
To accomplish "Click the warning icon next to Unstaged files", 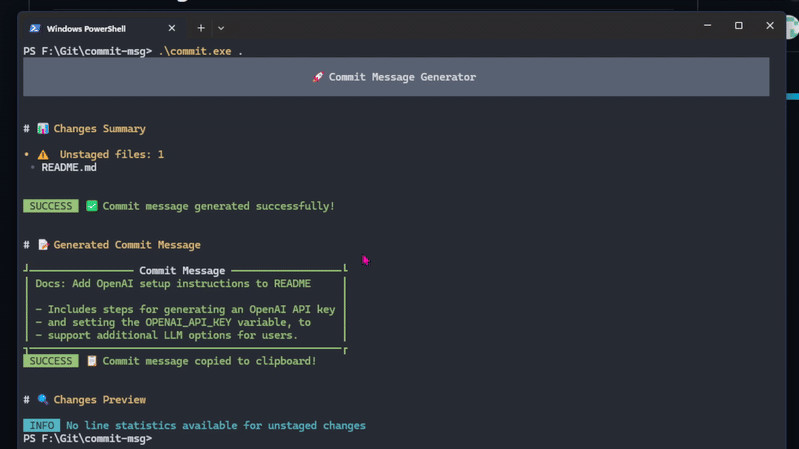I will pos(43,155).
